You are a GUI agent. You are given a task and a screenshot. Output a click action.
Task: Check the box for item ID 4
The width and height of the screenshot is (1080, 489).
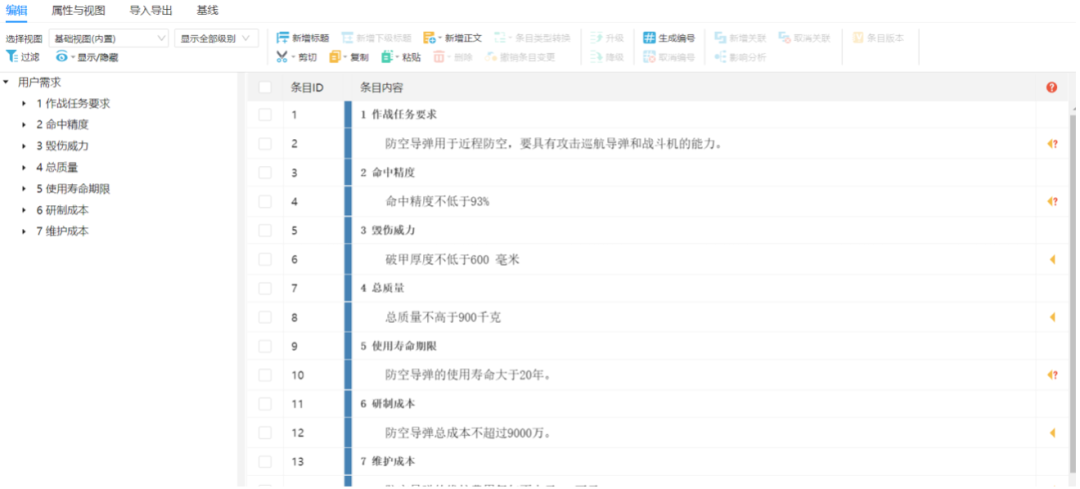click(265, 202)
